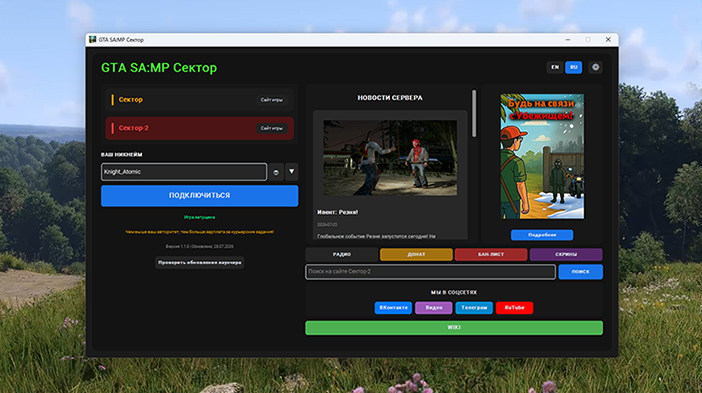Click Подробнее under the promo banner
Image resolution: width=702 pixels, height=393 pixels.
(x=542, y=235)
